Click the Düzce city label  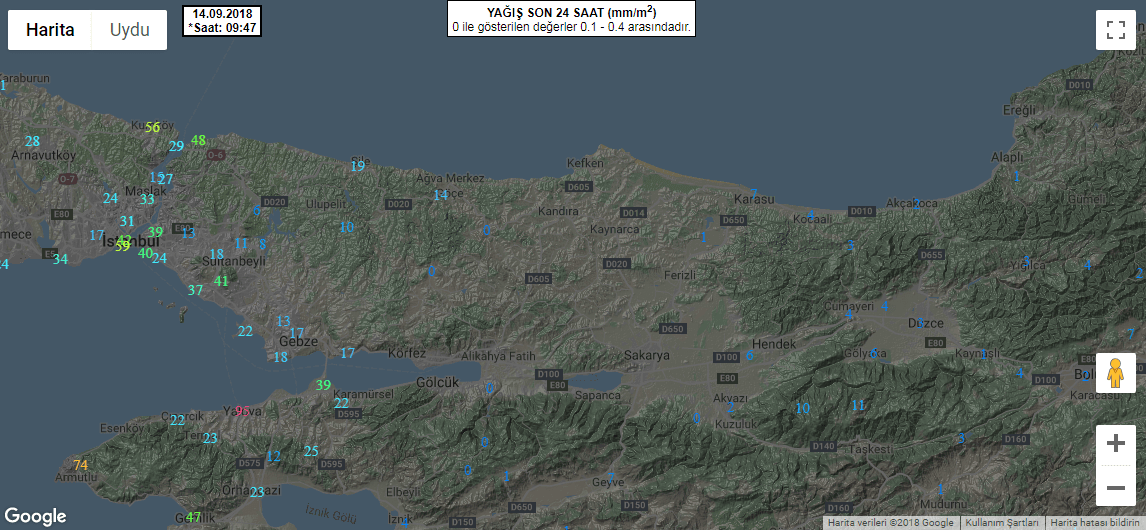[x=926, y=323]
